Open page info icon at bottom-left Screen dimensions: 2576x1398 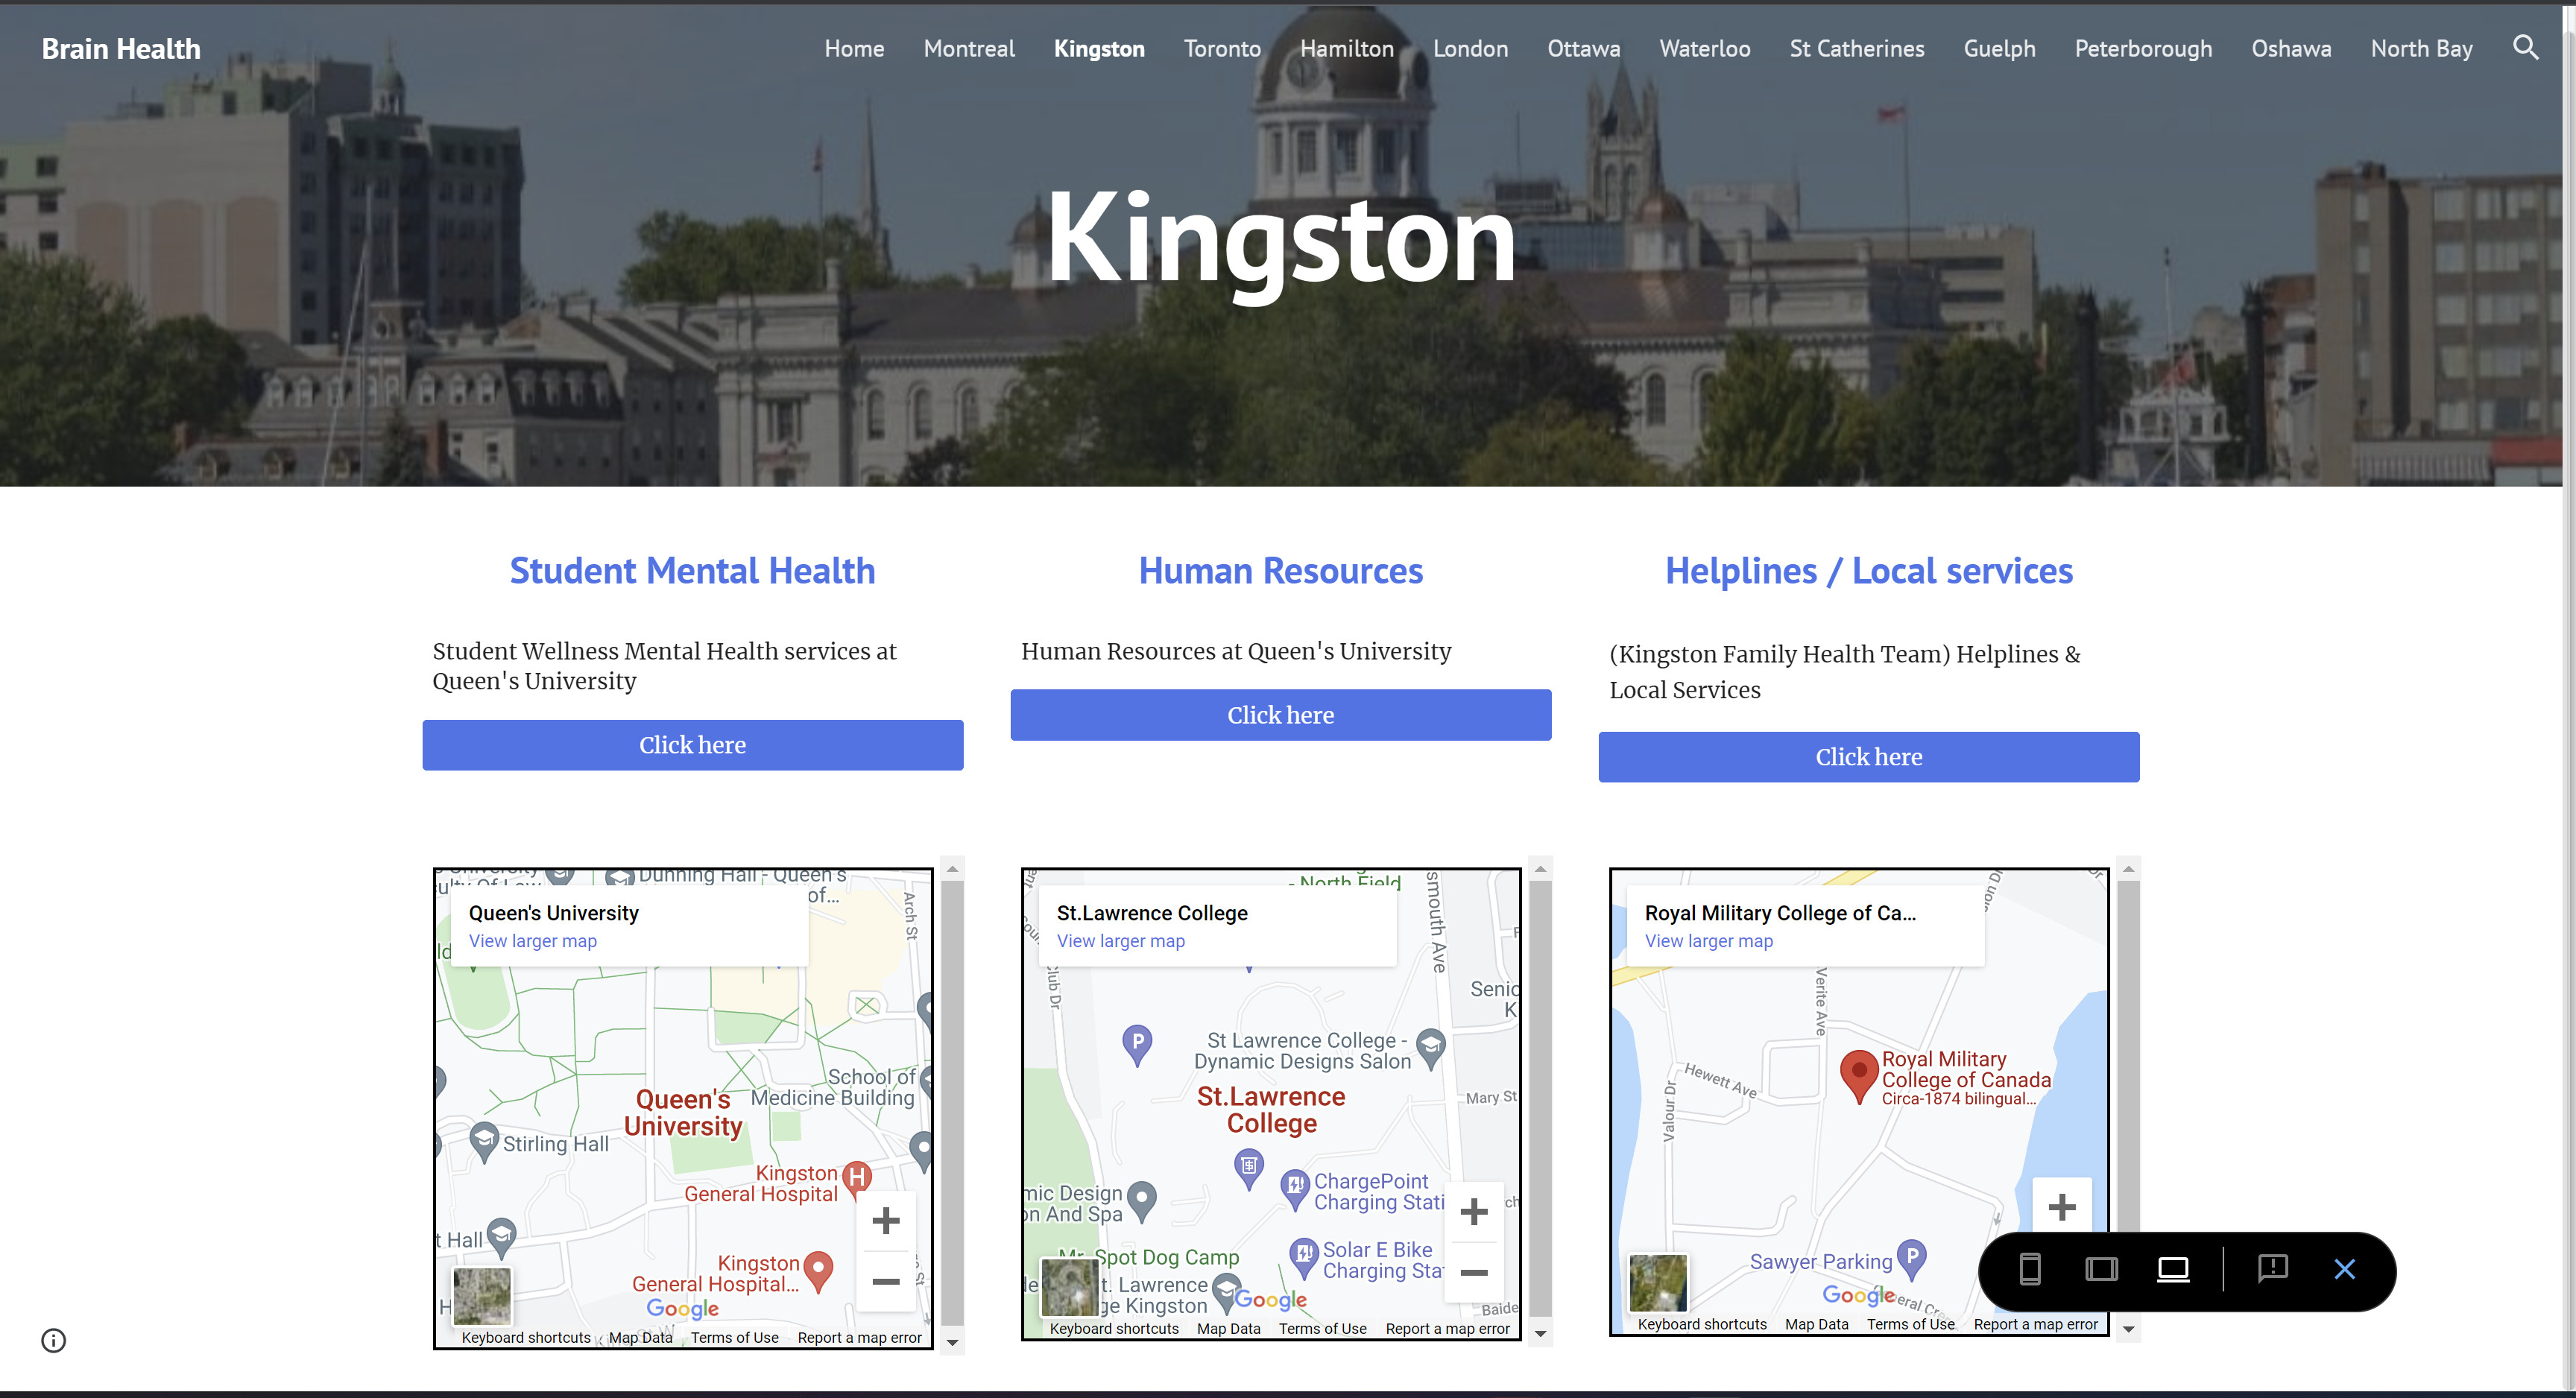(54, 1340)
